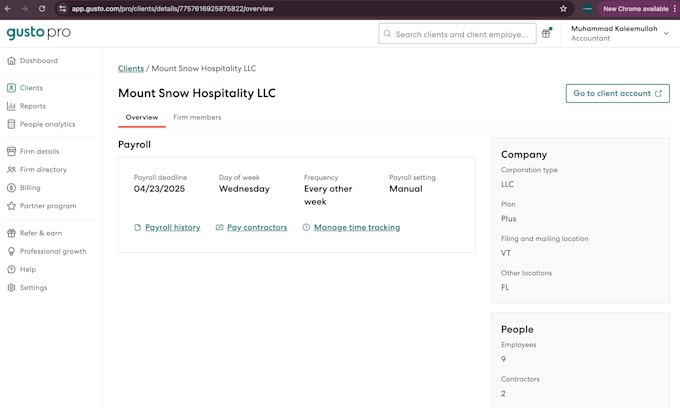
Task: Click the Chrome profile avatar icon
Action: tap(587, 9)
